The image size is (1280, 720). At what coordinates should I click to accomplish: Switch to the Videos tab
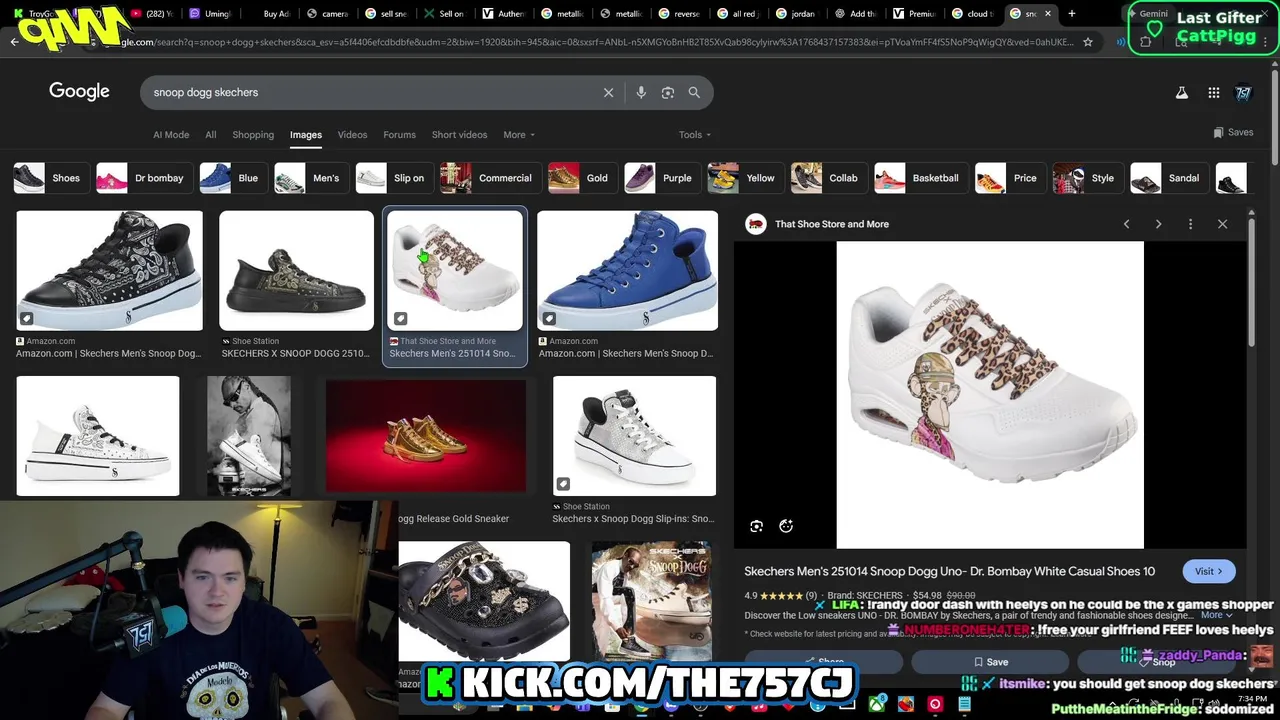[x=352, y=135]
